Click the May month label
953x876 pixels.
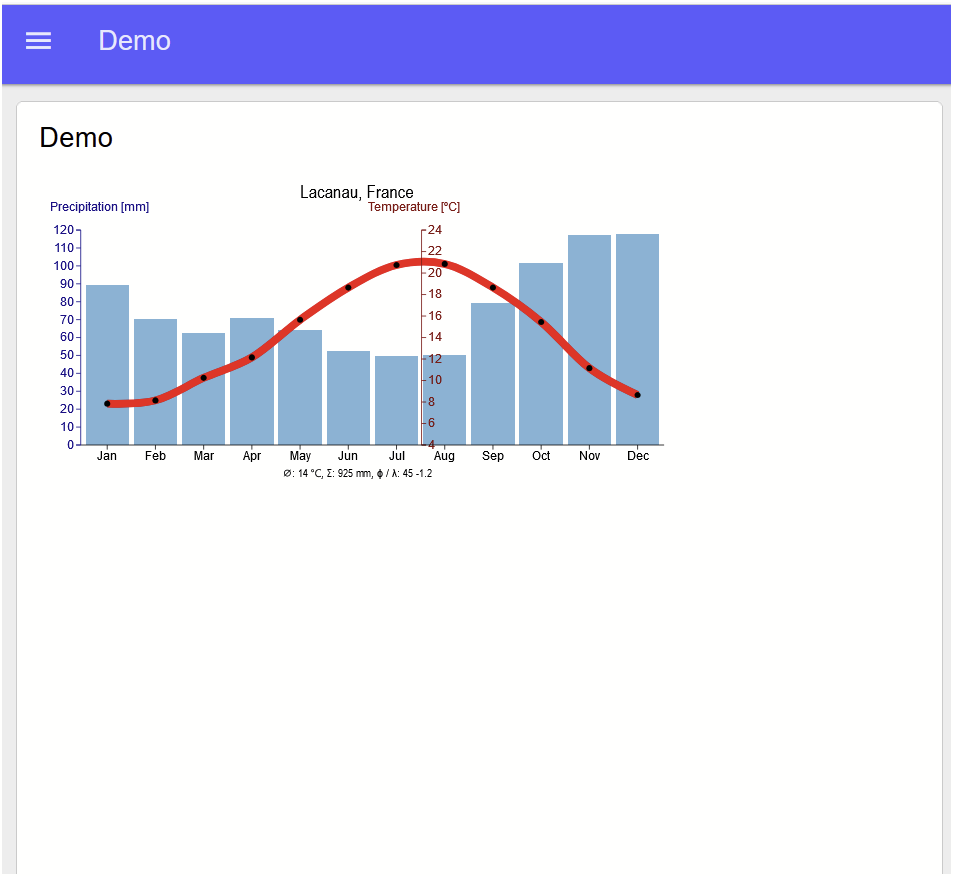pyautogui.click(x=300, y=456)
